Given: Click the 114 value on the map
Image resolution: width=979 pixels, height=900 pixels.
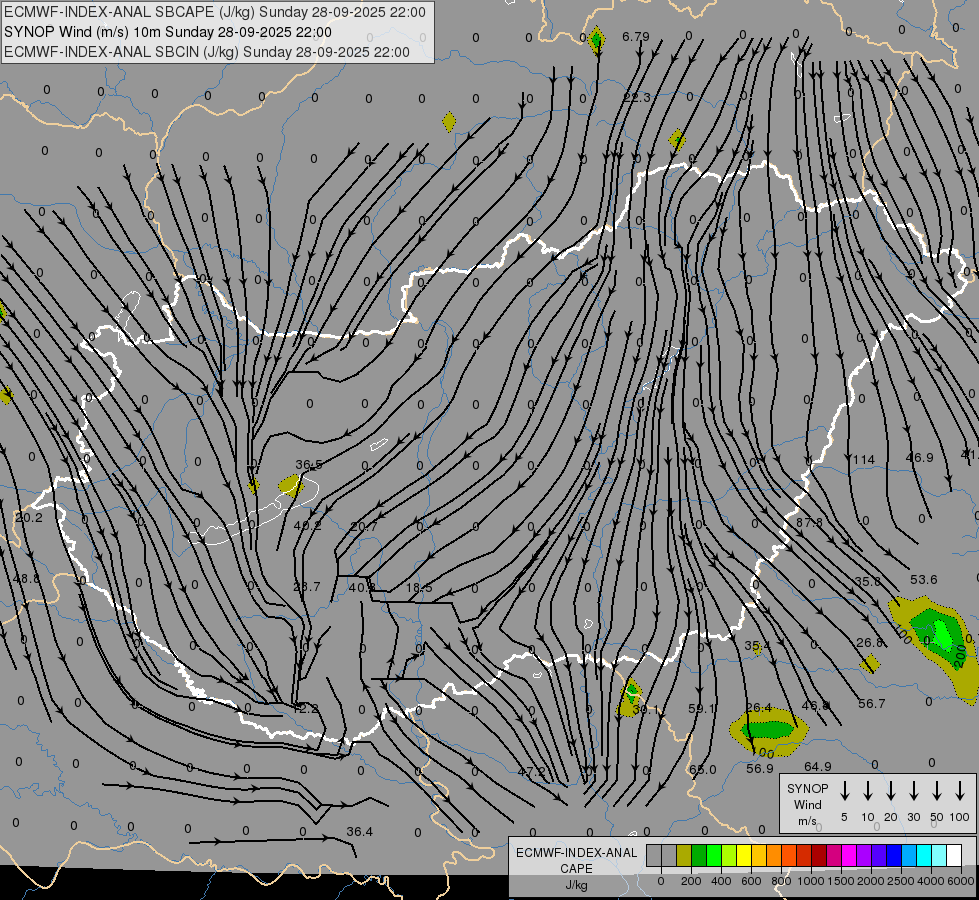Looking at the screenshot, I should tap(864, 460).
